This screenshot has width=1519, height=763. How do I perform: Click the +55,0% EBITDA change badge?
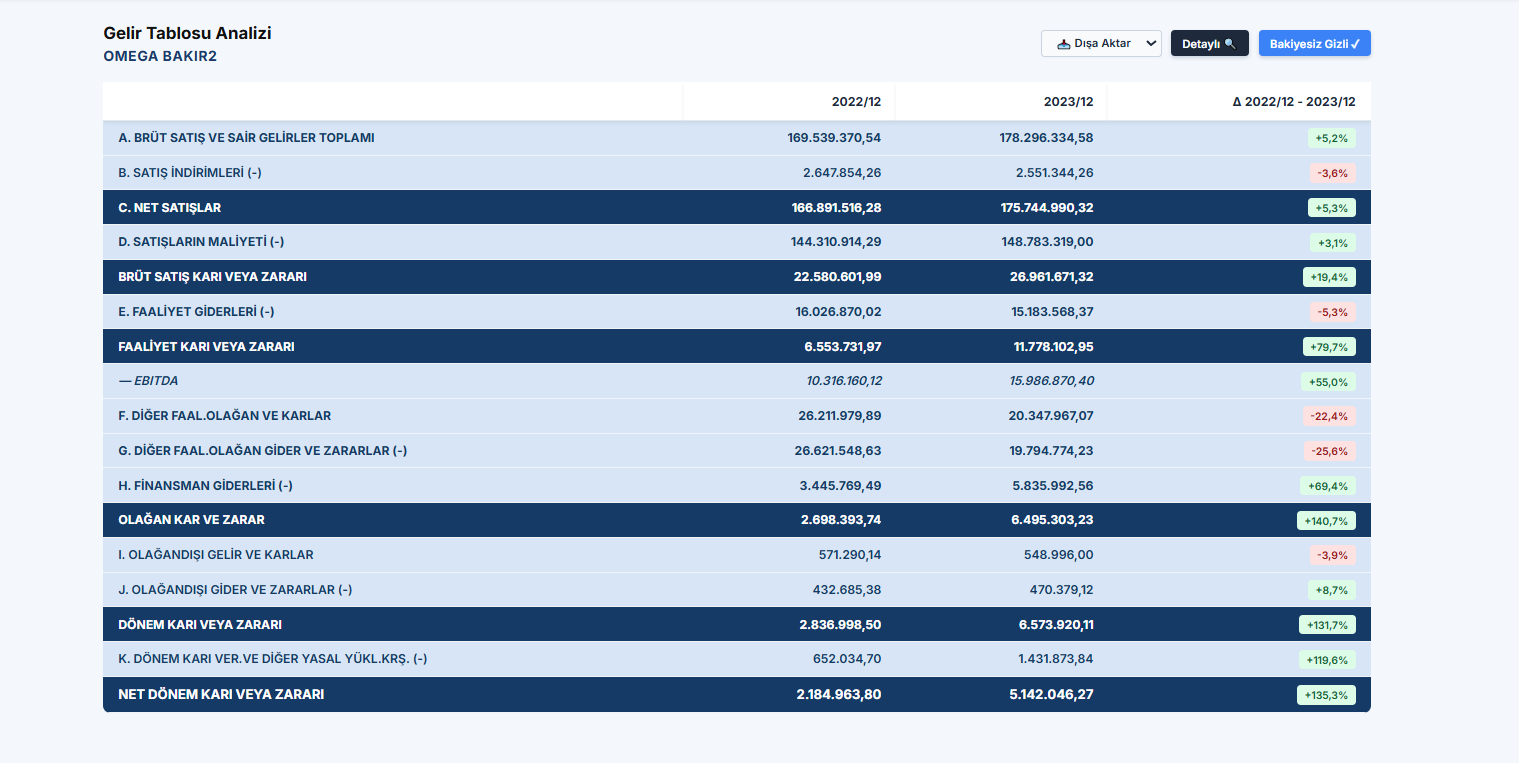1329,382
